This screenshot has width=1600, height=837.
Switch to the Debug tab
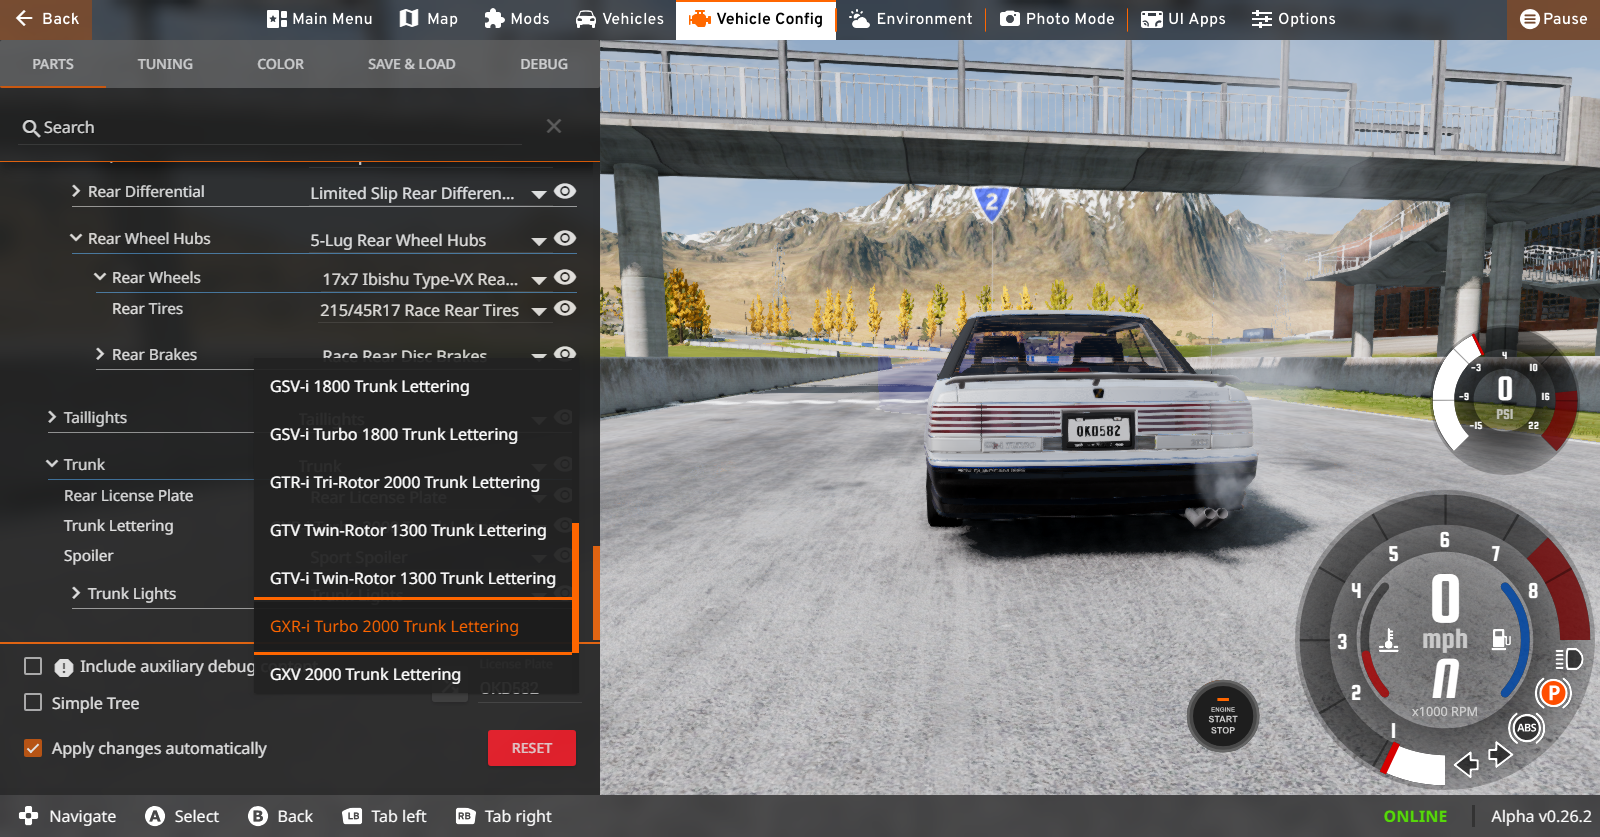tap(544, 64)
